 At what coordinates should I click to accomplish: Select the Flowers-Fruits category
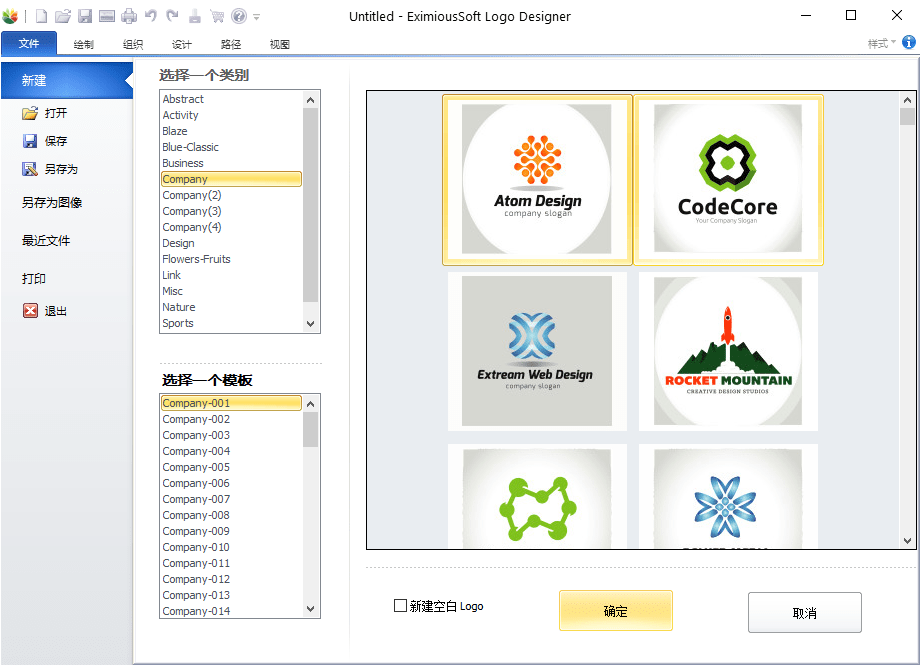pos(231,259)
